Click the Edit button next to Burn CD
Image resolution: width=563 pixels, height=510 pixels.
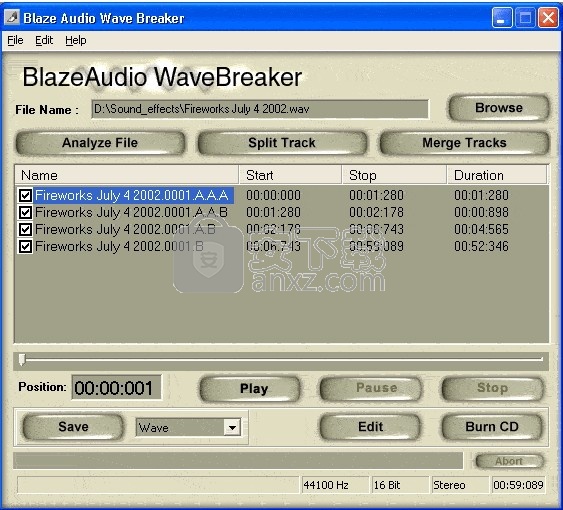click(370, 427)
